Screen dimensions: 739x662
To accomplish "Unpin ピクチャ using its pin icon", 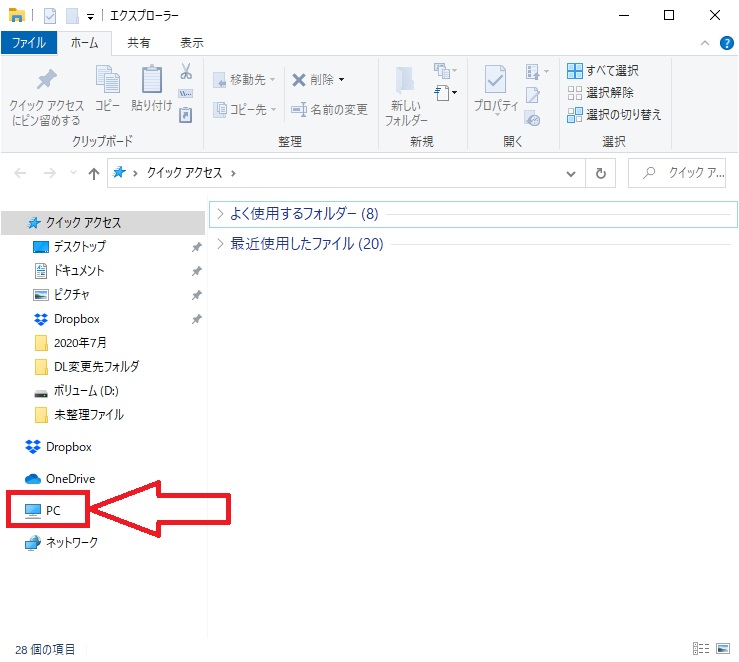I will [x=197, y=295].
